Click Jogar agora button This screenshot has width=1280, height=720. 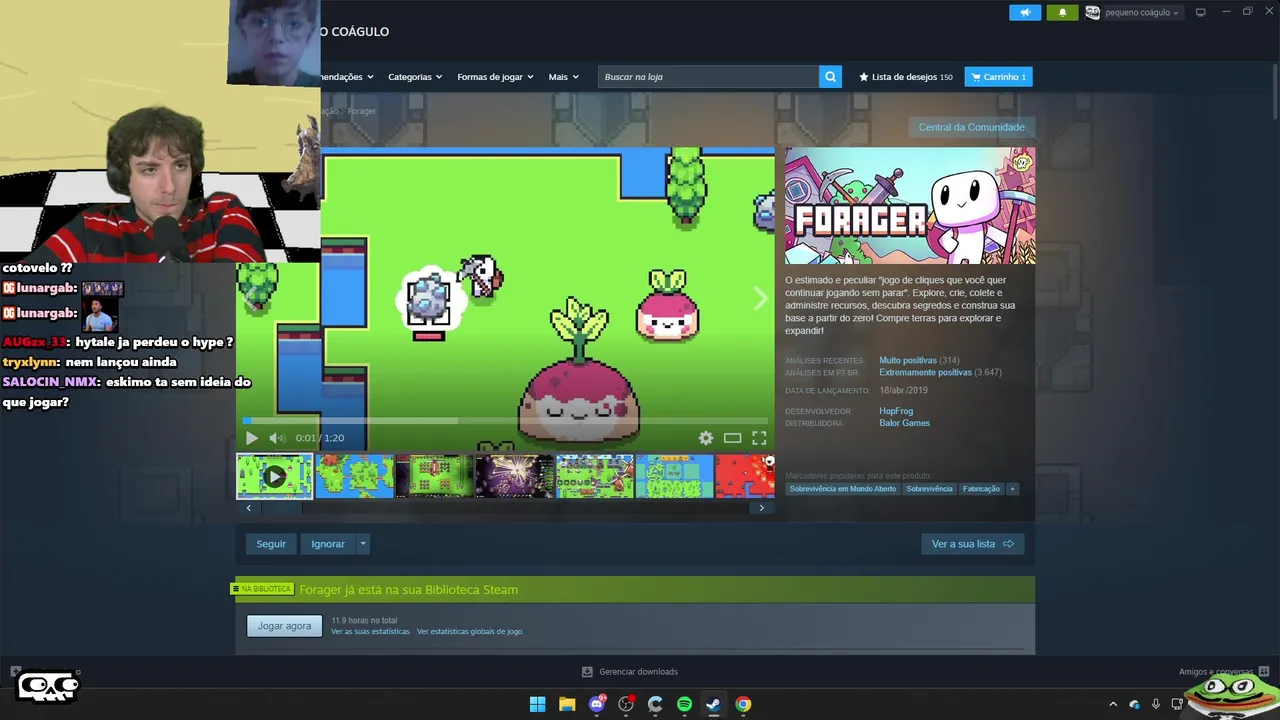284,626
